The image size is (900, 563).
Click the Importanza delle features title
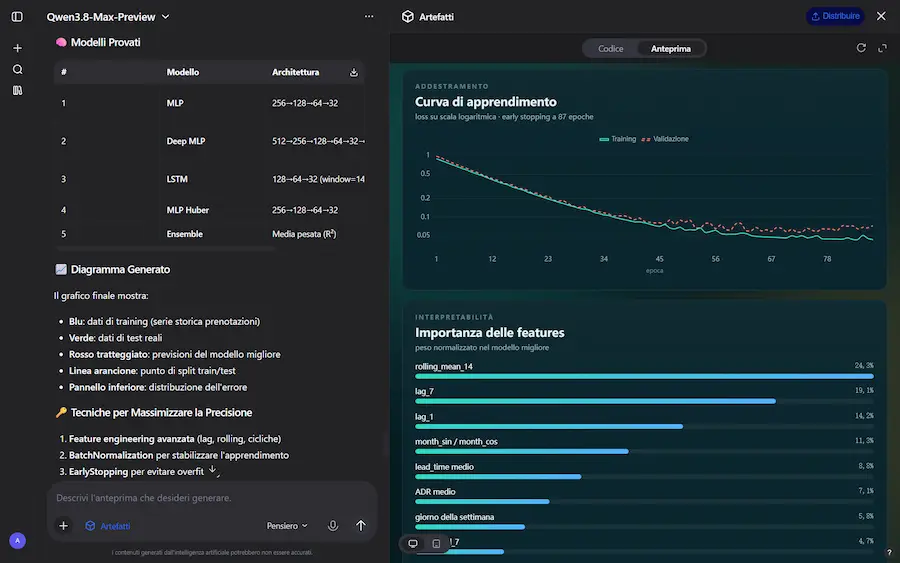coord(490,332)
